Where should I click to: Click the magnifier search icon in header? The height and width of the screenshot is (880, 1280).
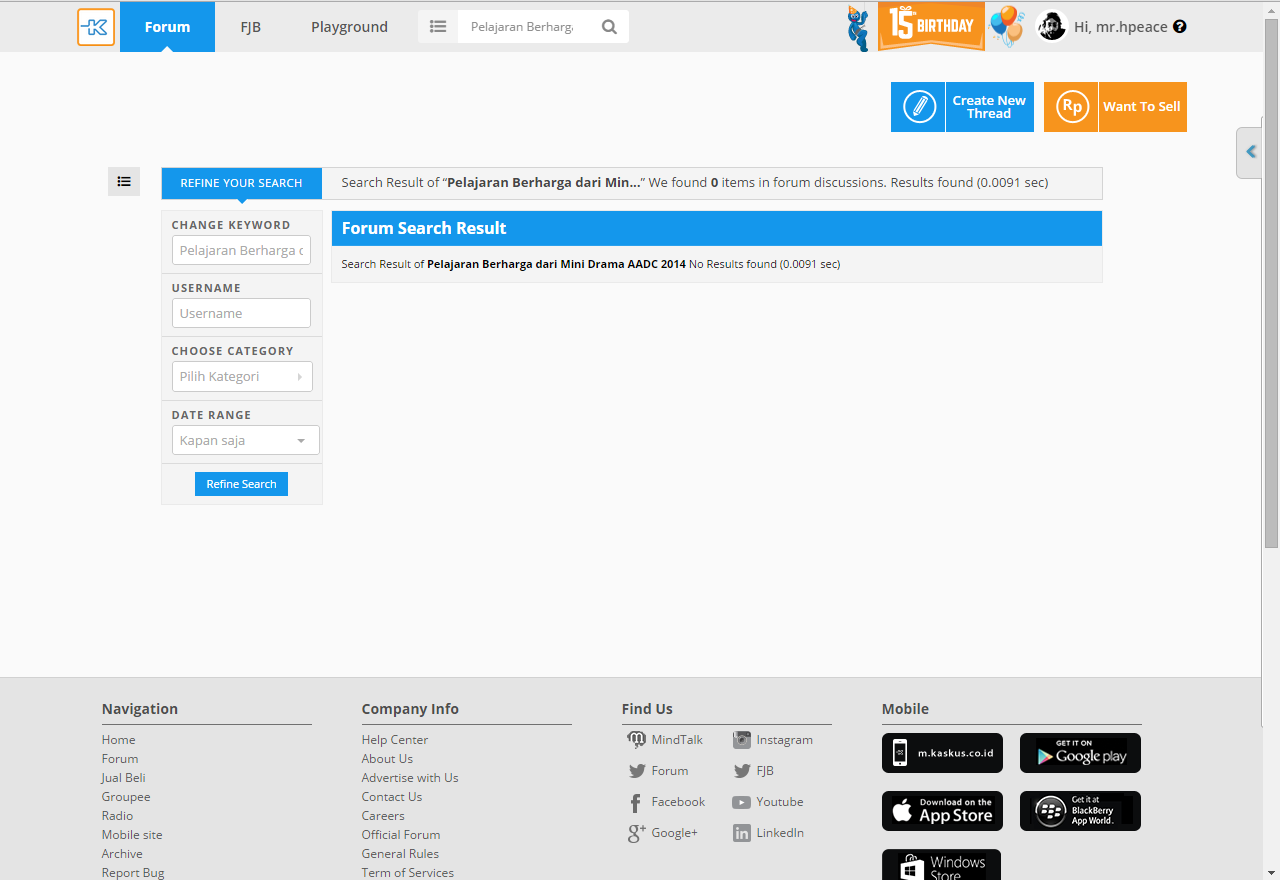tap(609, 27)
